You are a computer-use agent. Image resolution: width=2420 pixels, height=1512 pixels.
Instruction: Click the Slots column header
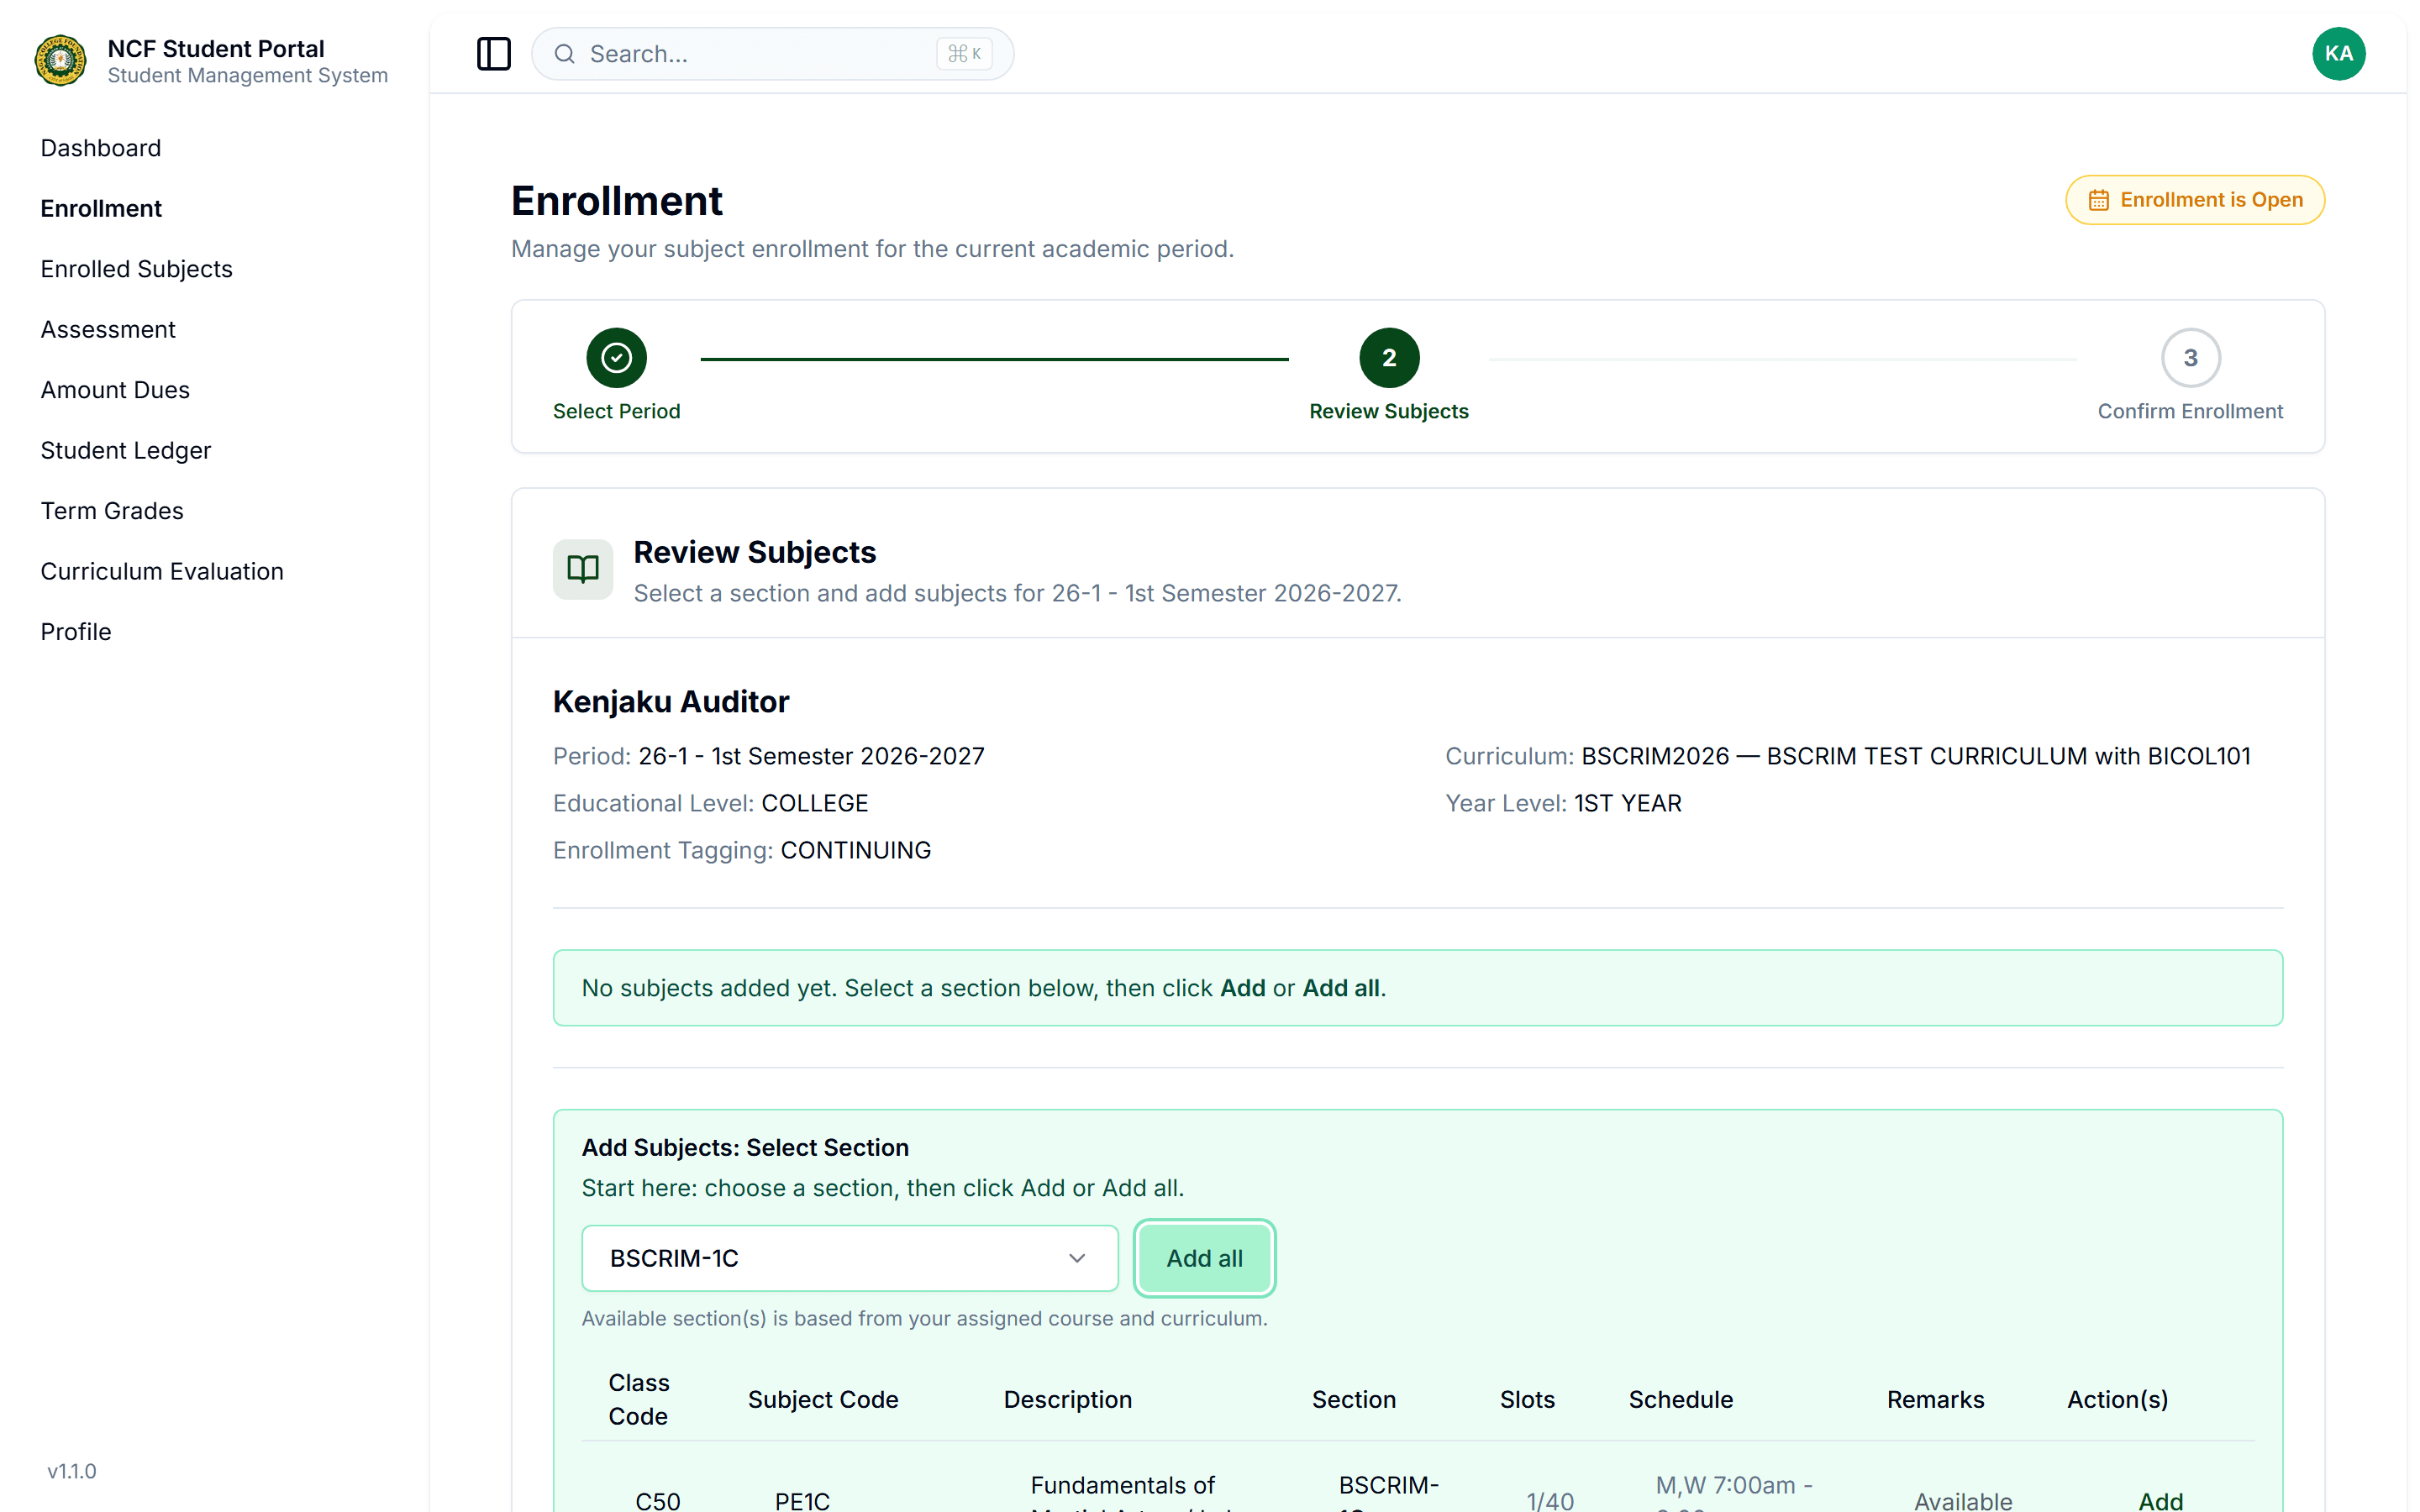(1527, 1399)
